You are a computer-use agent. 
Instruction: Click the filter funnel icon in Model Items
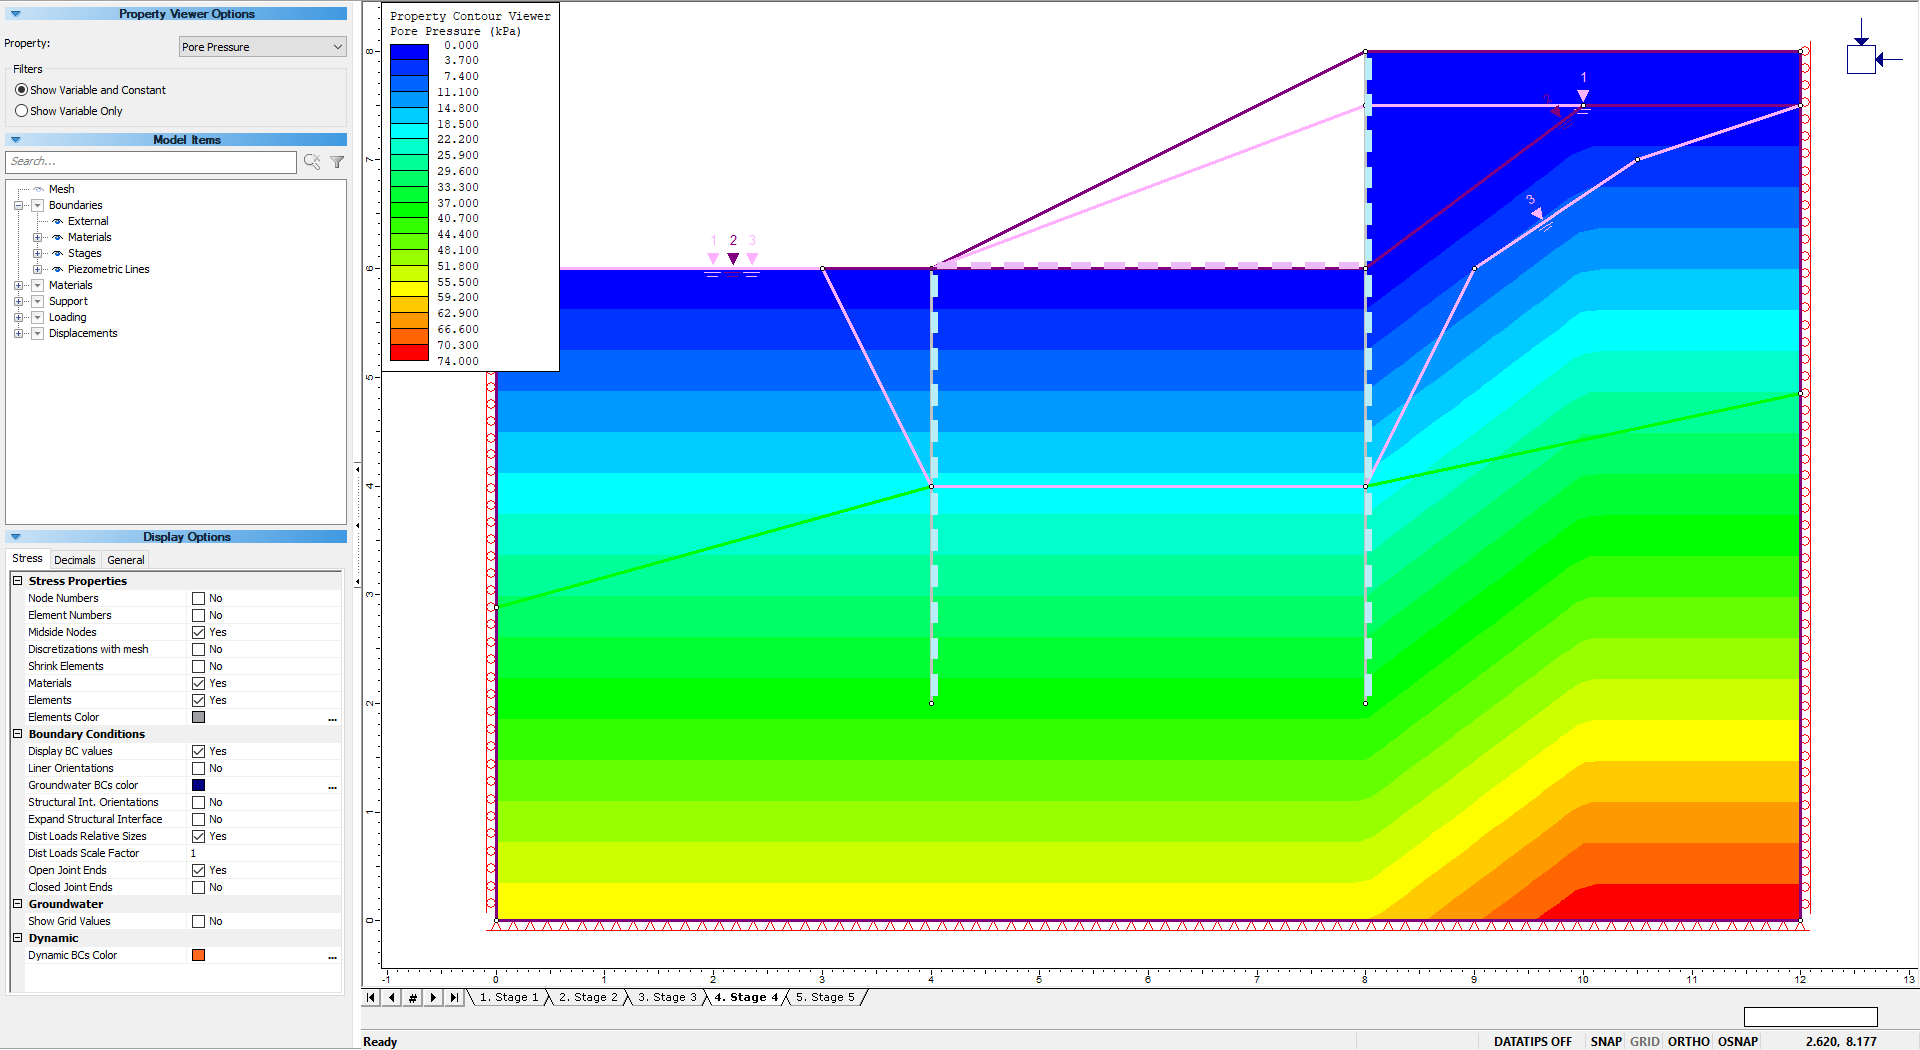(337, 162)
